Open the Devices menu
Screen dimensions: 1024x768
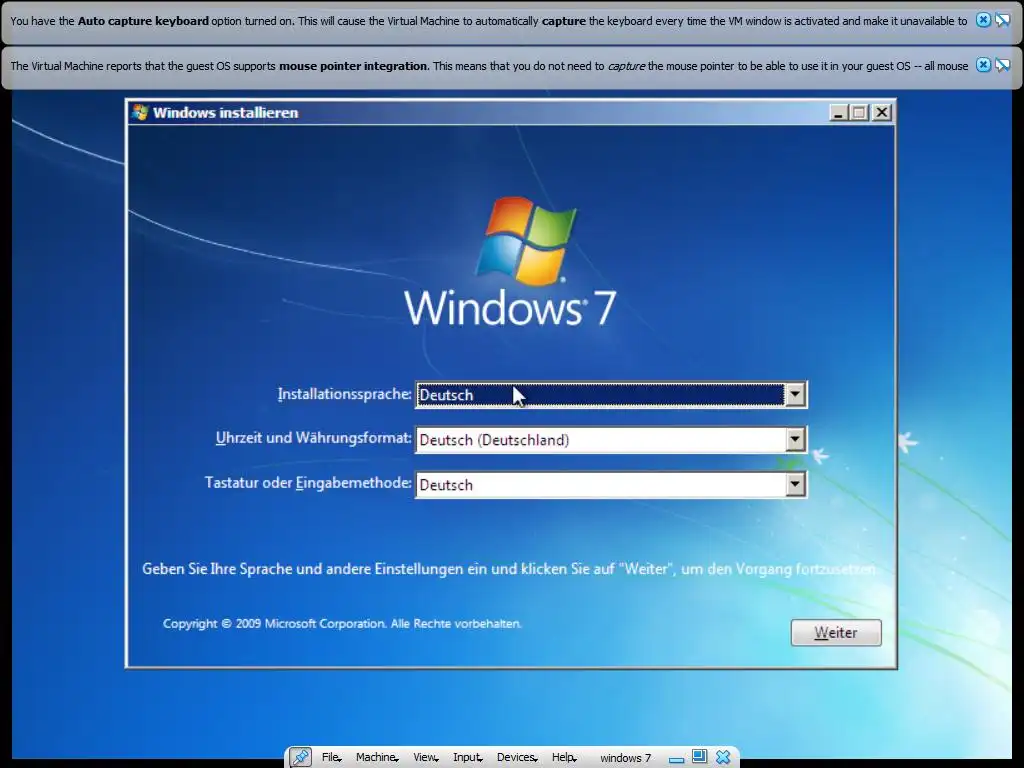[517, 758]
